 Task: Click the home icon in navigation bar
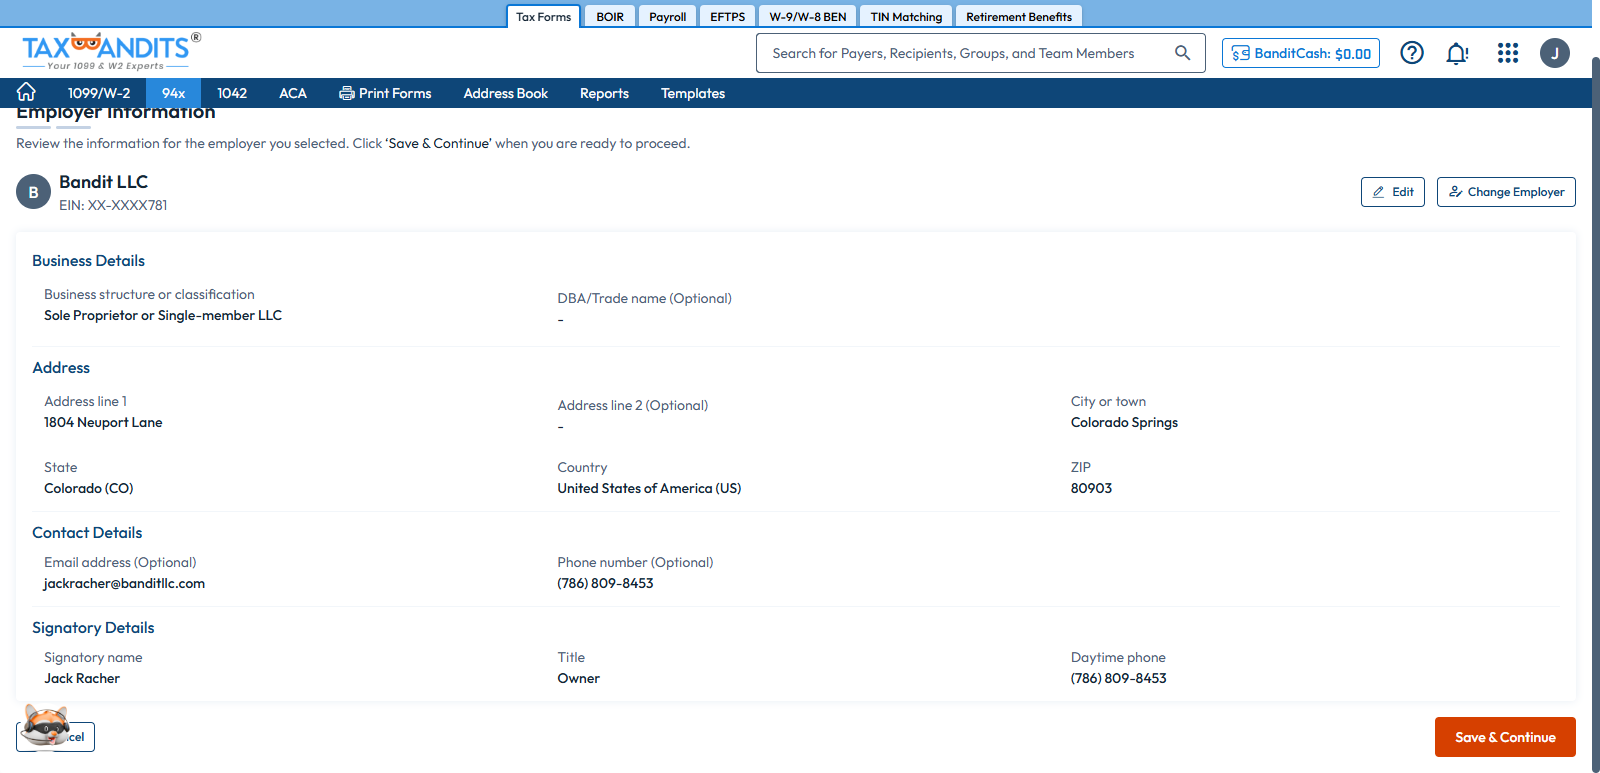(27, 92)
